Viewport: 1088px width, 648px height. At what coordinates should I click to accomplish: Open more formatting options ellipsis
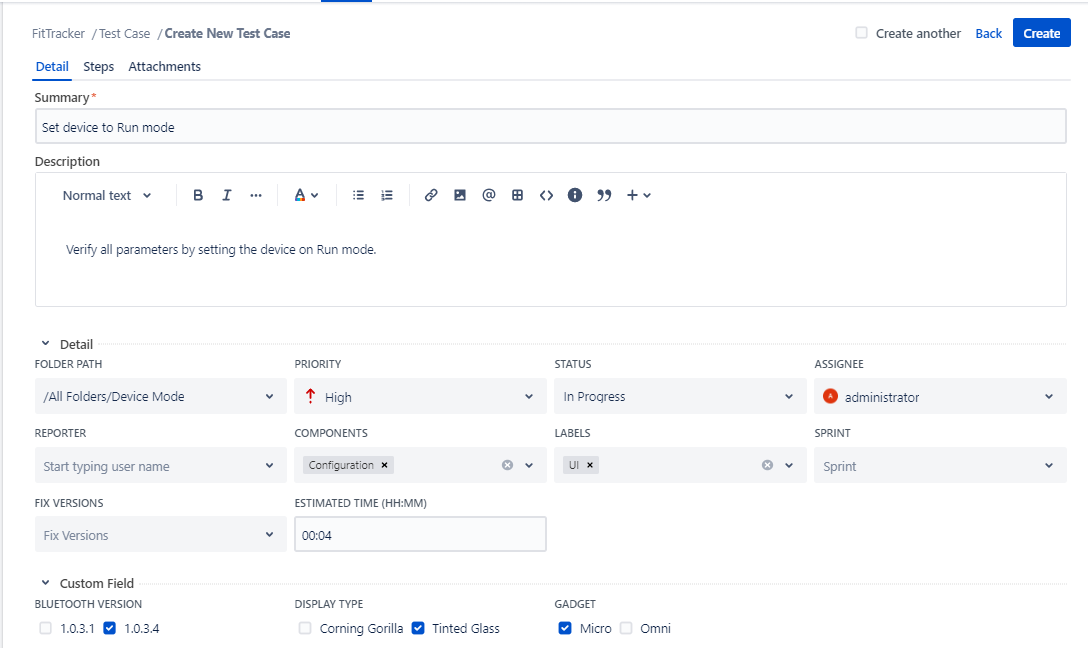pos(256,196)
